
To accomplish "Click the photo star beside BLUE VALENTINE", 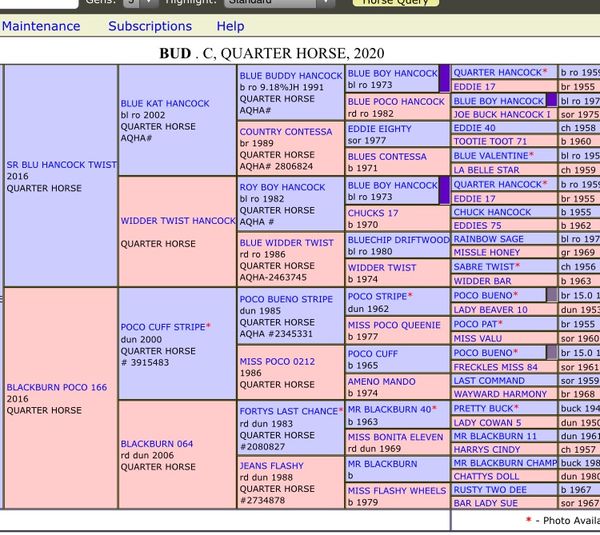I will (x=532, y=155).
